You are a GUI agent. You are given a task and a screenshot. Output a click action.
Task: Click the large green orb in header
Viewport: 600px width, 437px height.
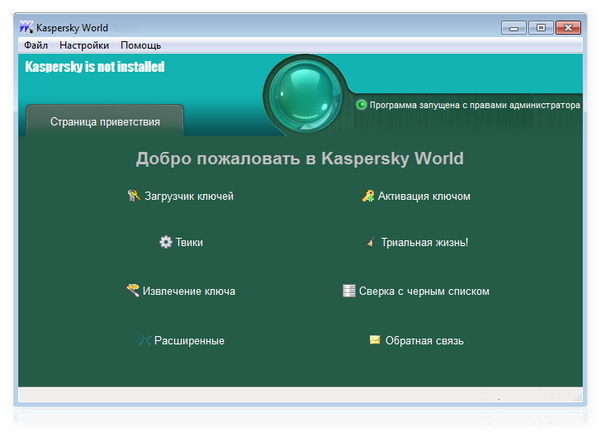(307, 98)
